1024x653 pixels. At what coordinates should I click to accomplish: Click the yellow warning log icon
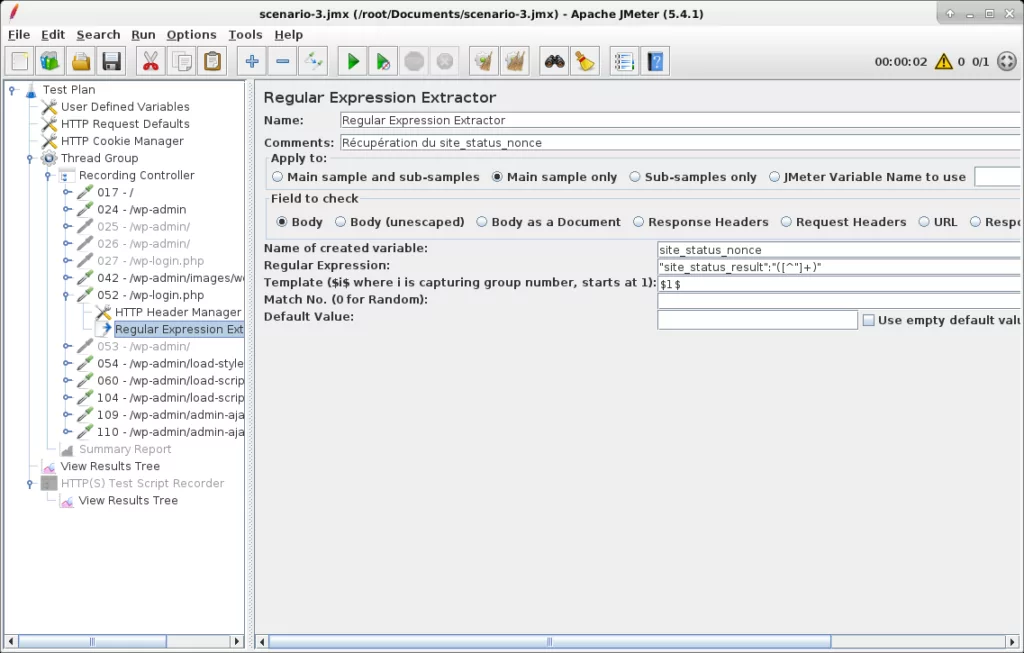pyautogui.click(x=943, y=62)
